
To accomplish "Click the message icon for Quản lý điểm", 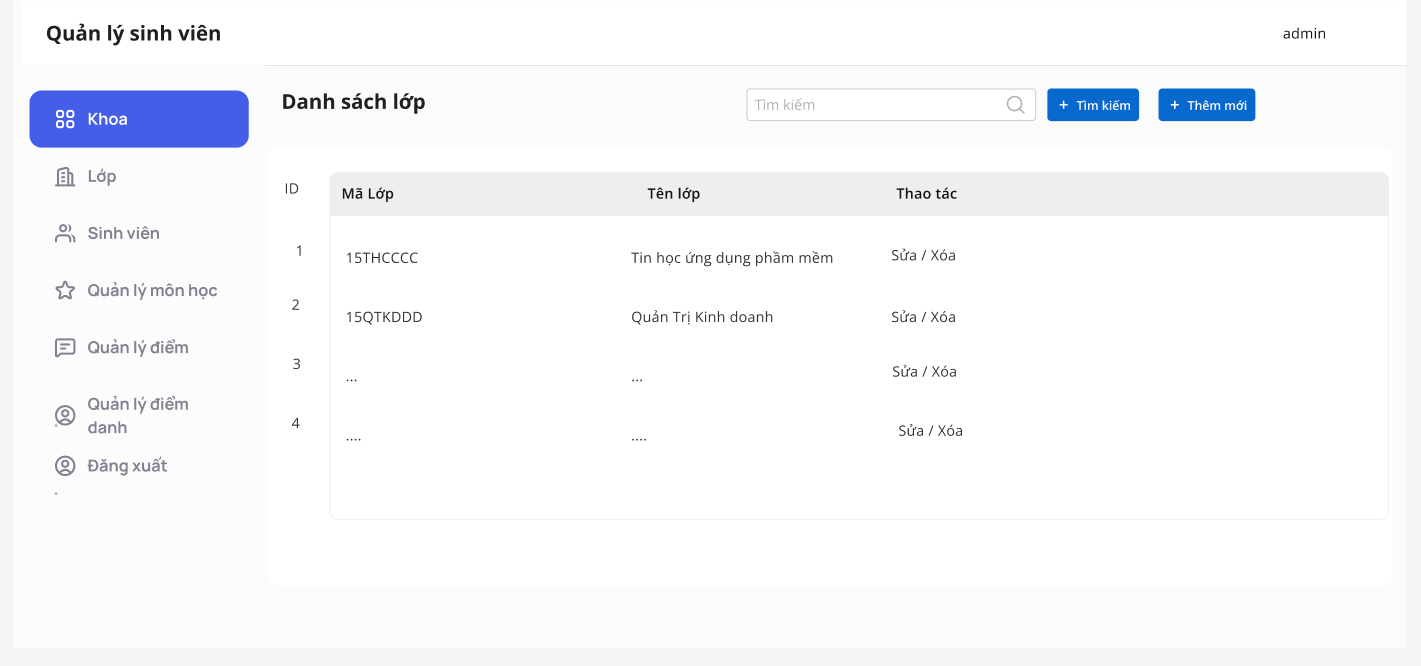I will pyautogui.click(x=65, y=348).
